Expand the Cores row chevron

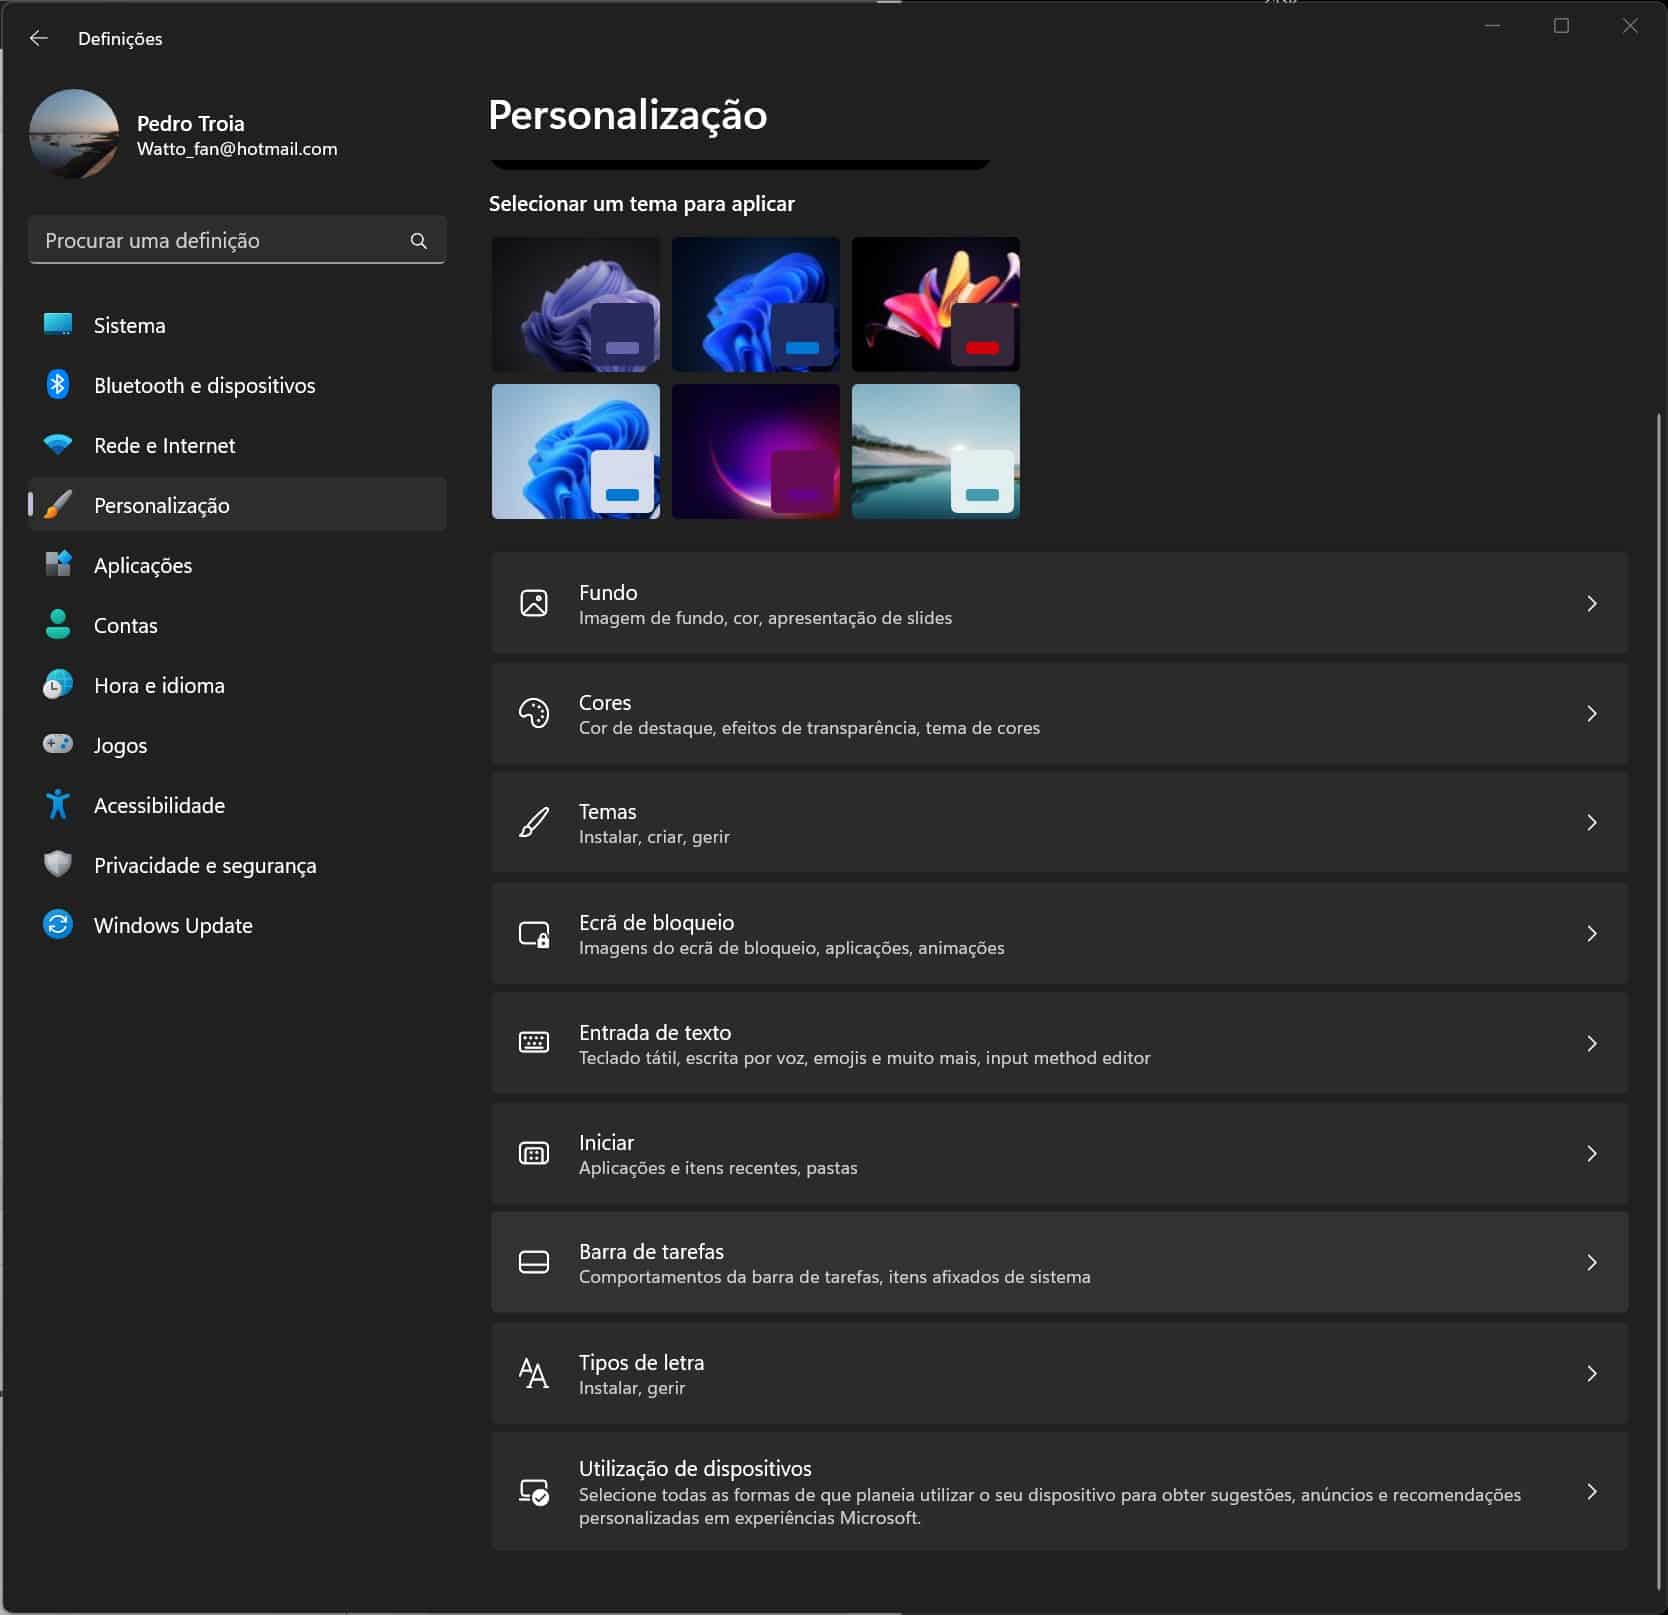(x=1592, y=713)
